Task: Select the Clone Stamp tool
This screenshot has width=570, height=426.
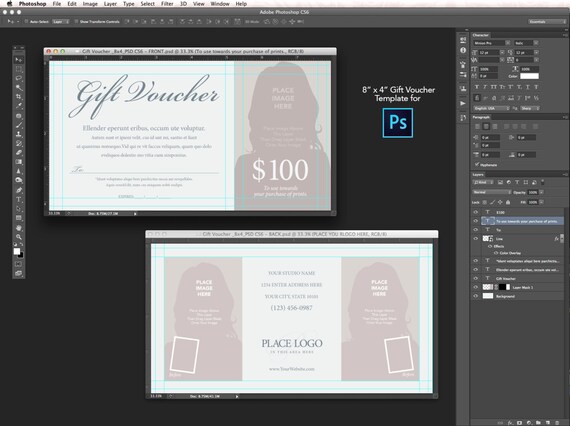Action: click(19, 134)
